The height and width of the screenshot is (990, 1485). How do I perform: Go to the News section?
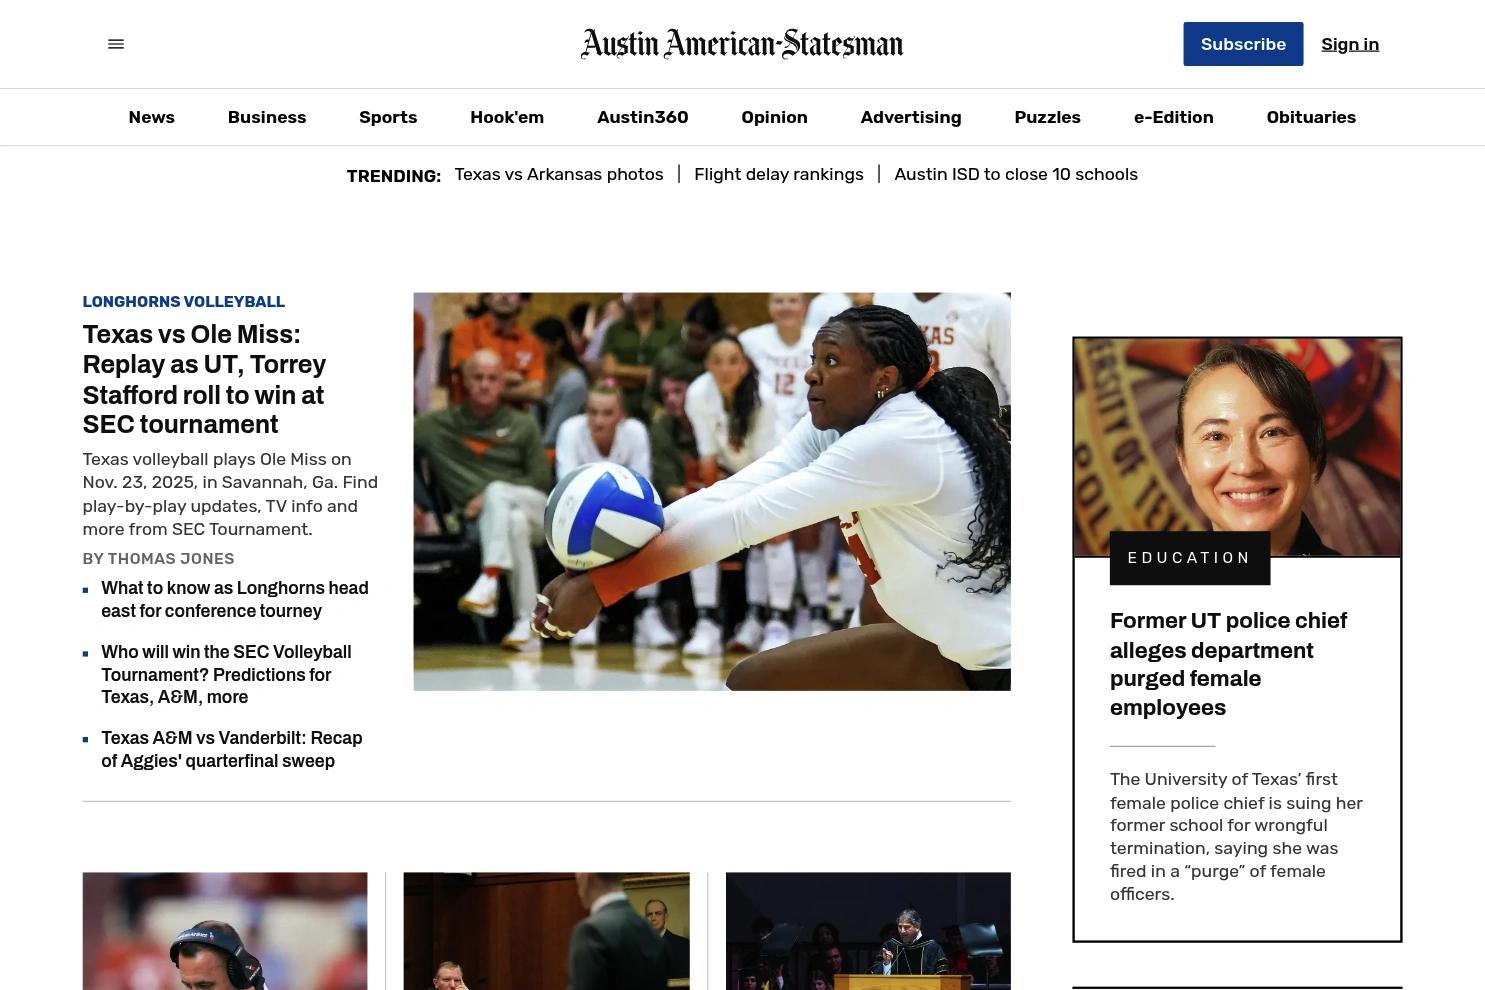152,117
